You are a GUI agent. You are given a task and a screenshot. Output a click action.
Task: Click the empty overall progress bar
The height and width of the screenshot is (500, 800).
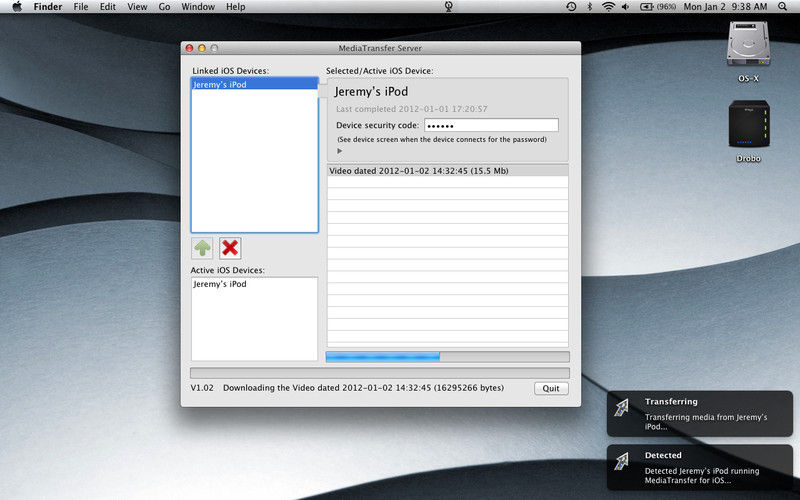tap(380, 373)
